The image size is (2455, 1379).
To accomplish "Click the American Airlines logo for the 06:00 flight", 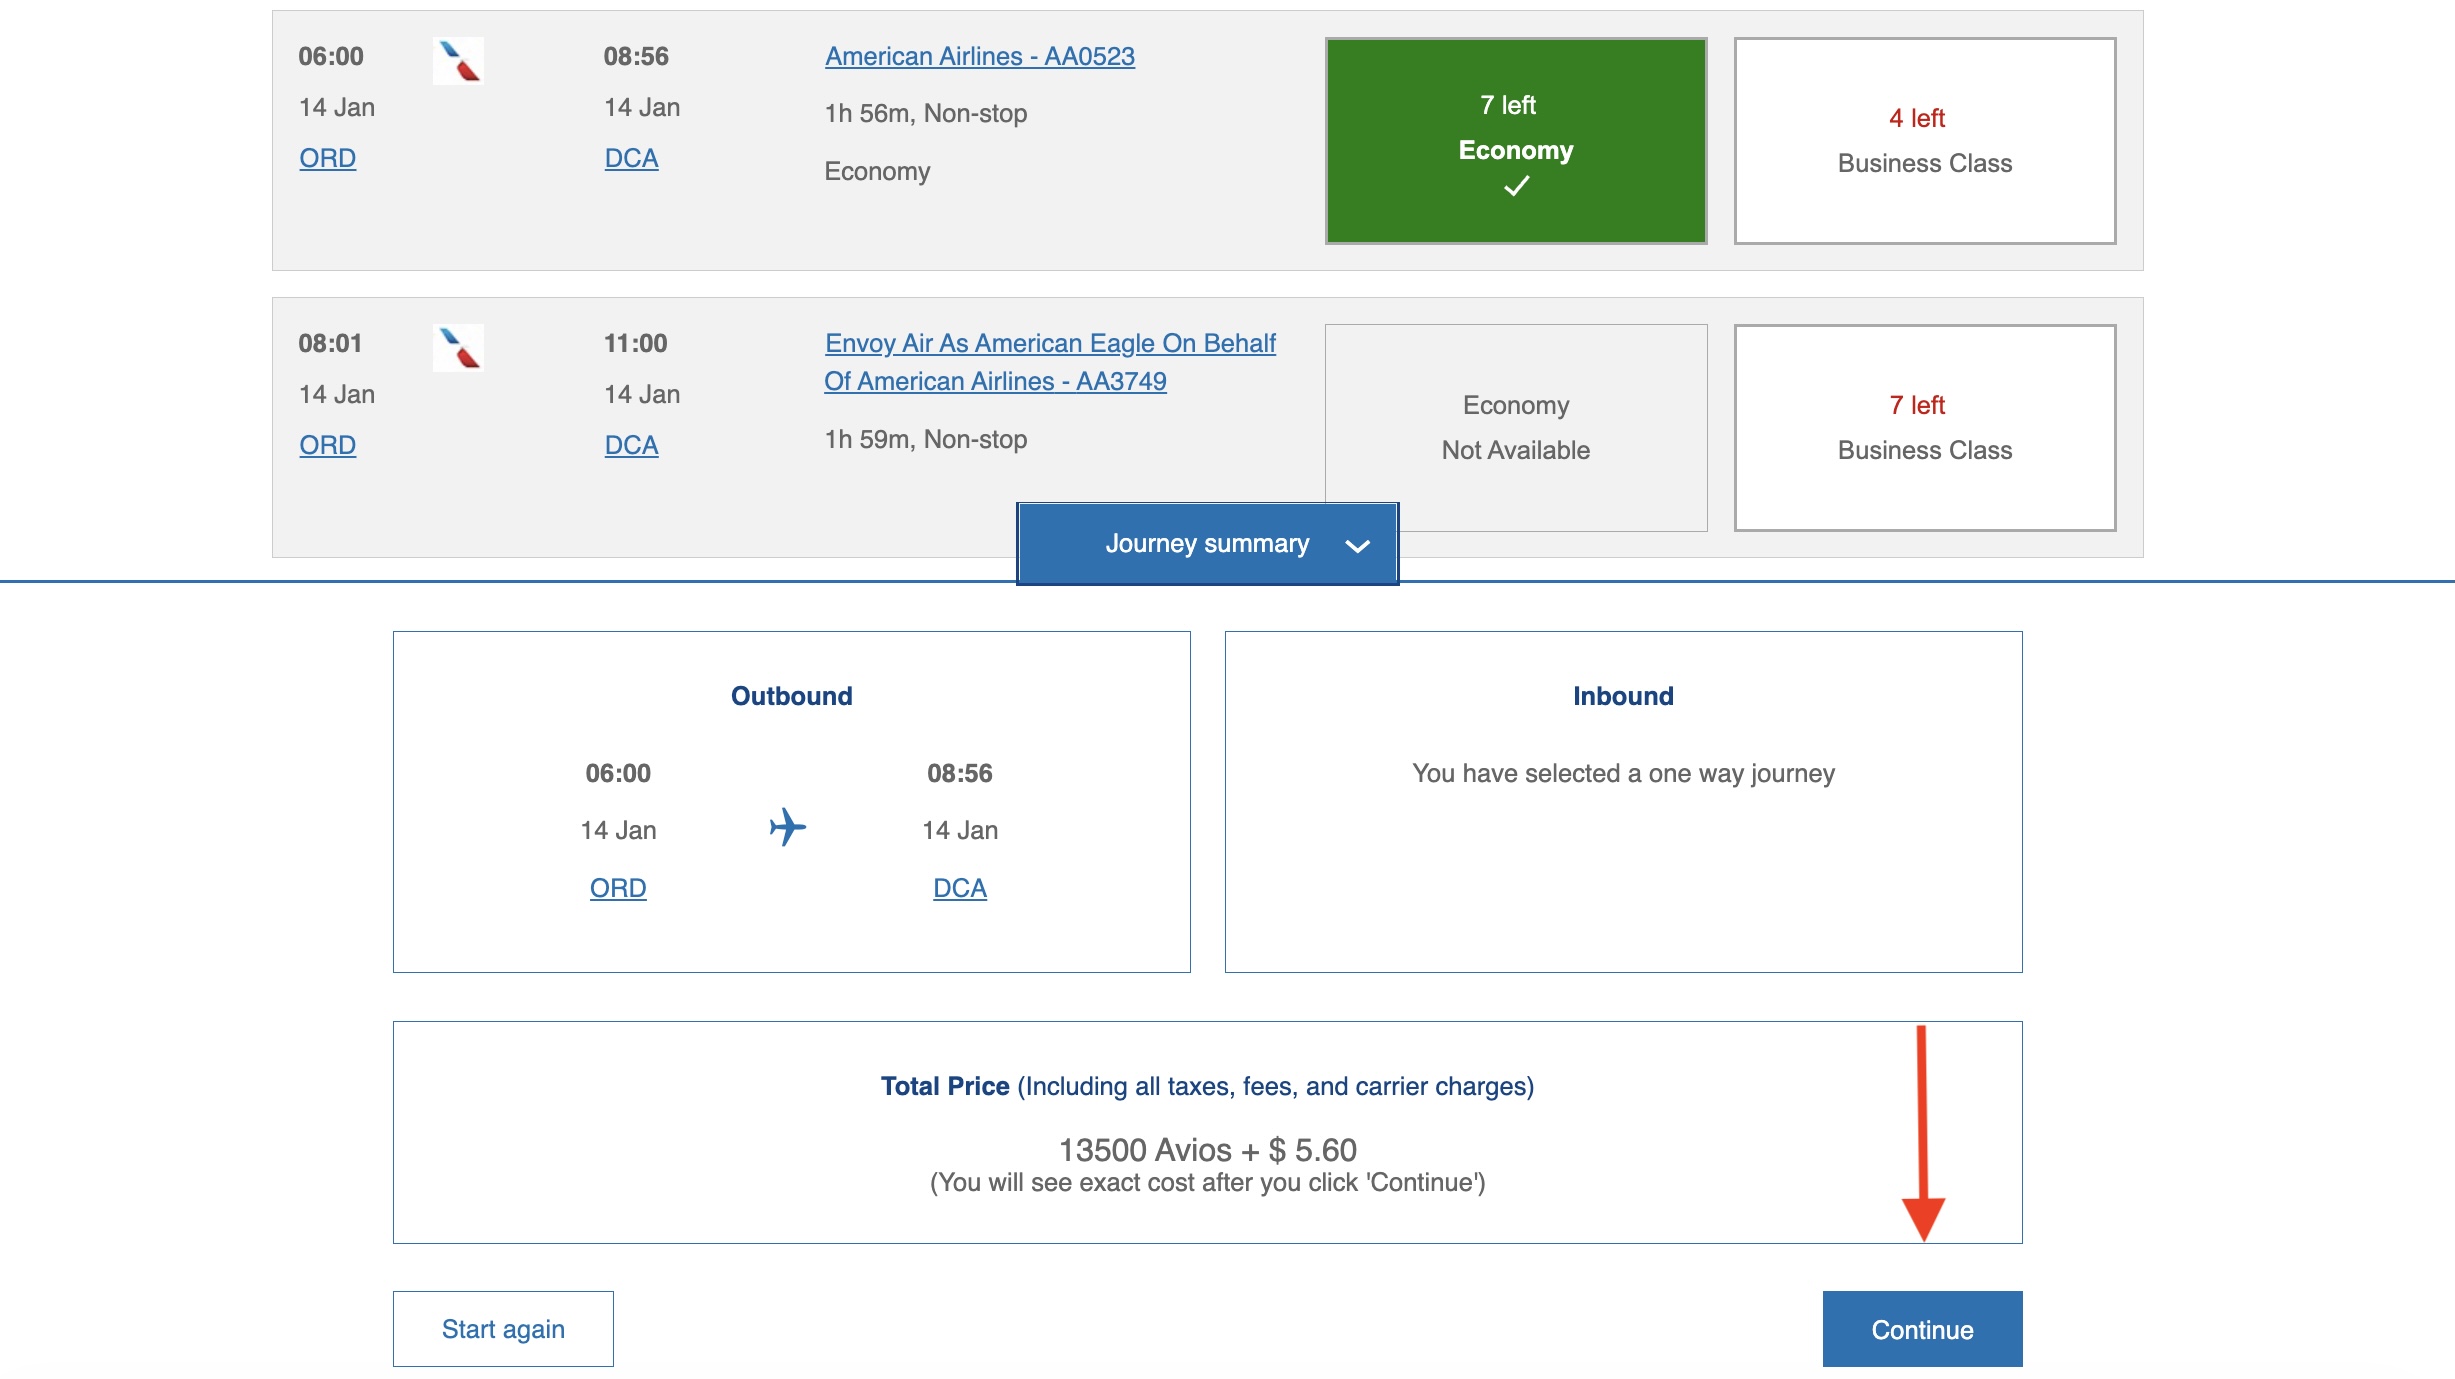I will (458, 61).
